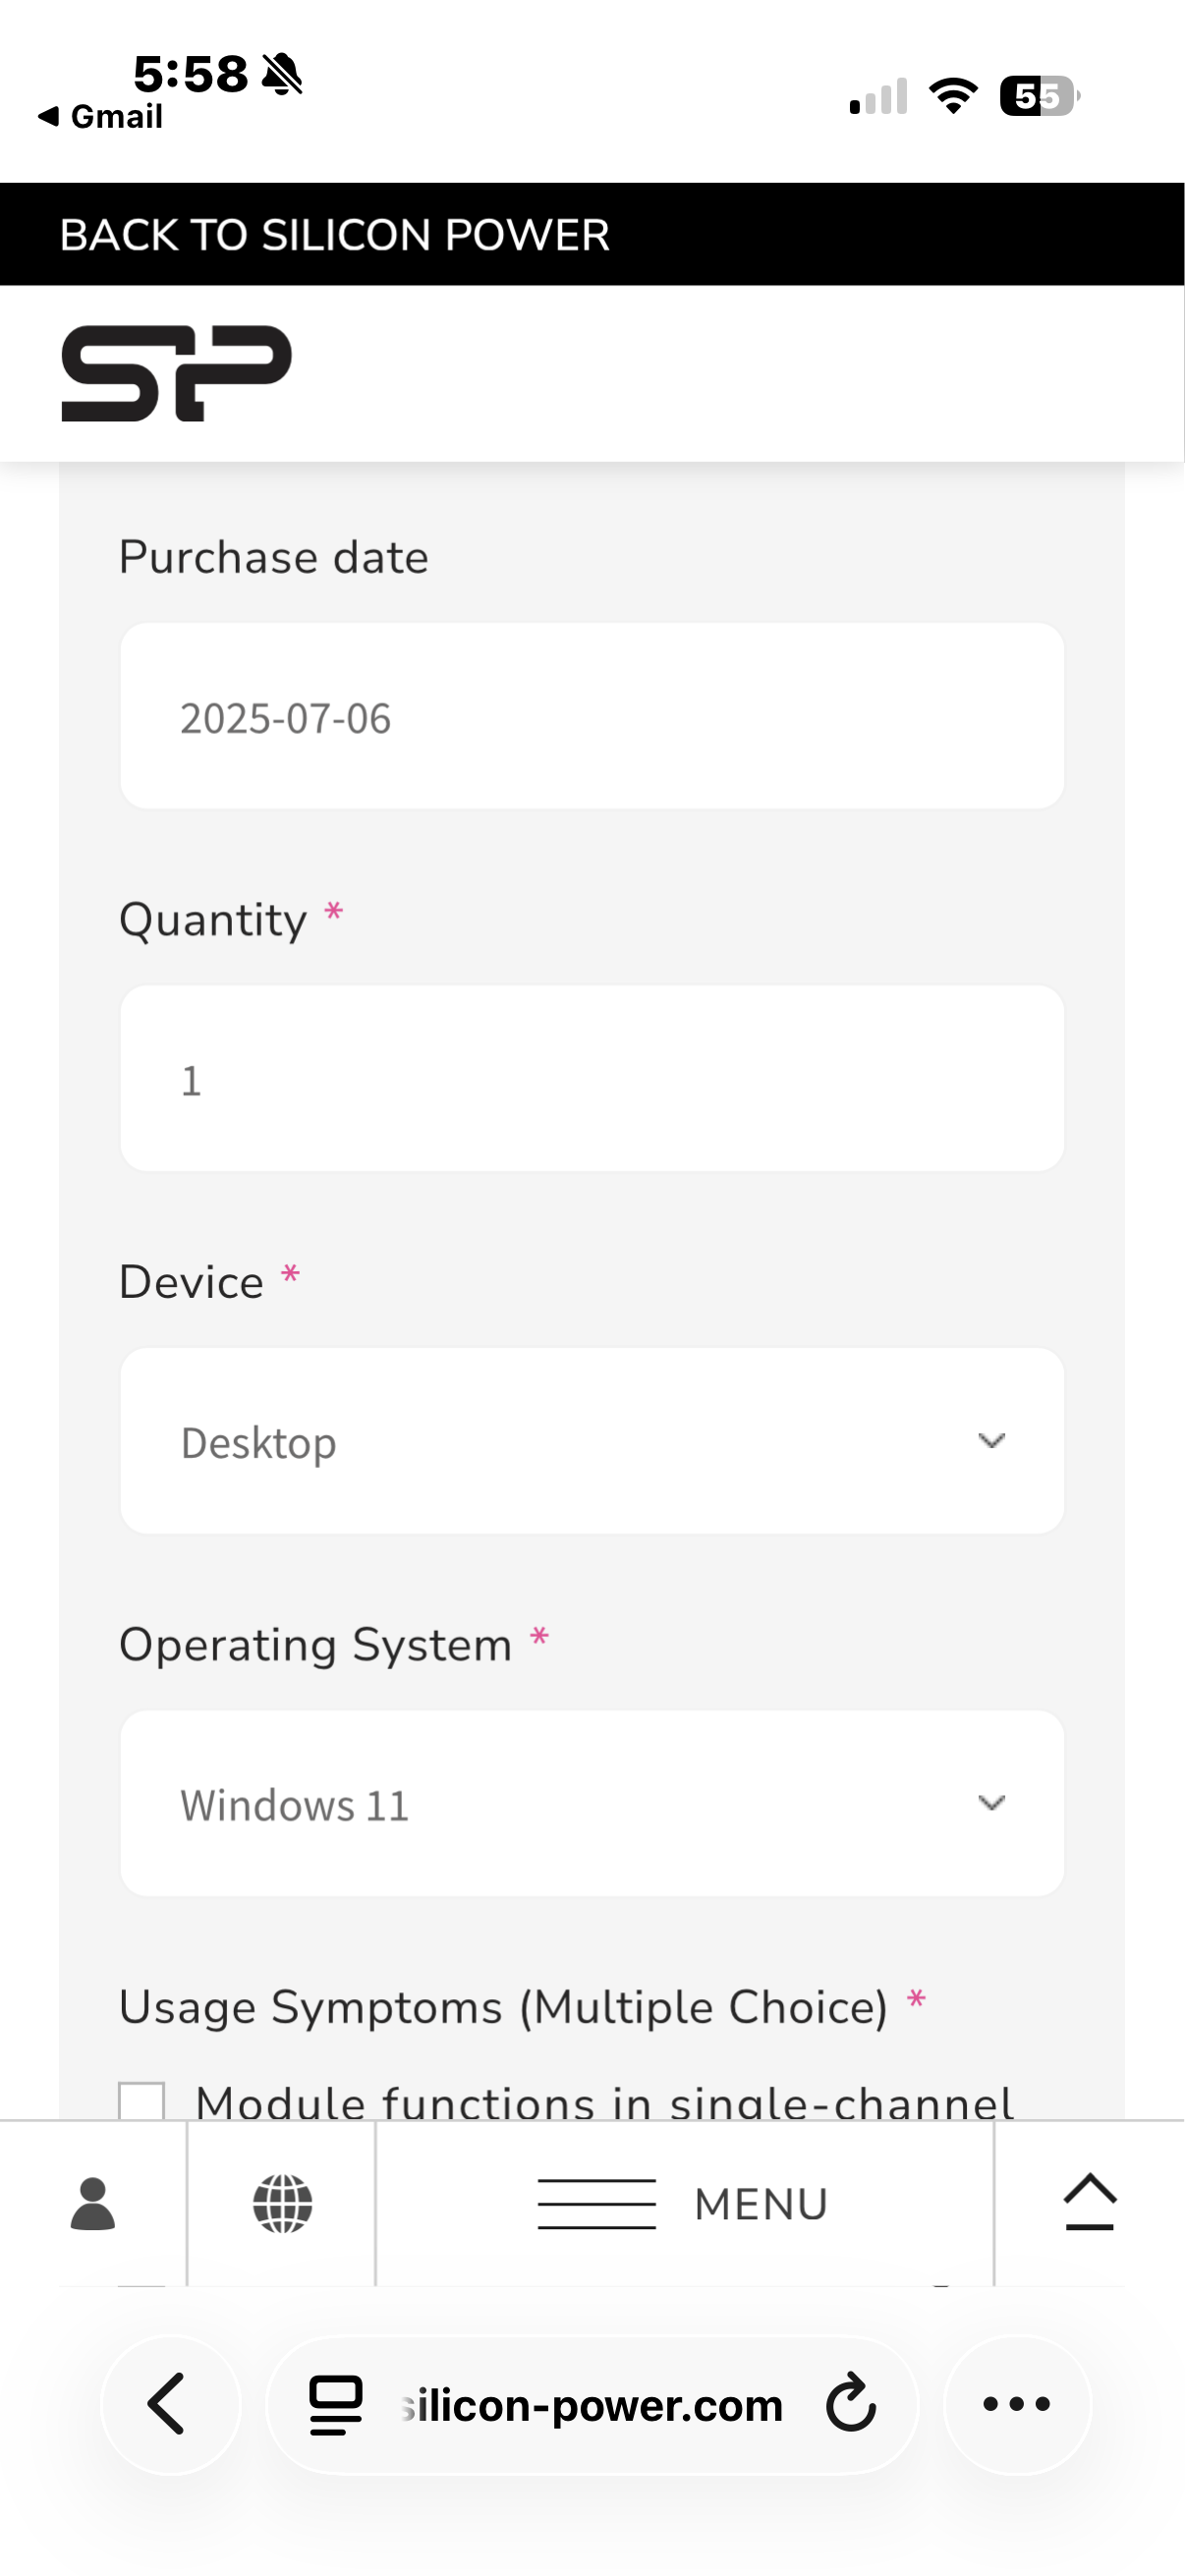Screen dimensions: 1185x2576
Task: Click the Purchase date field
Action: 590,717
